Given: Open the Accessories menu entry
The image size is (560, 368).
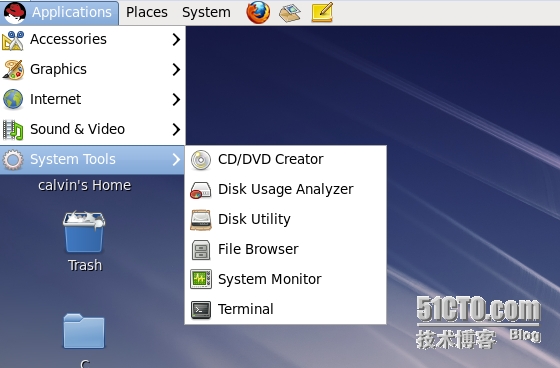Looking at the screenshot, I should pos(92,39).
